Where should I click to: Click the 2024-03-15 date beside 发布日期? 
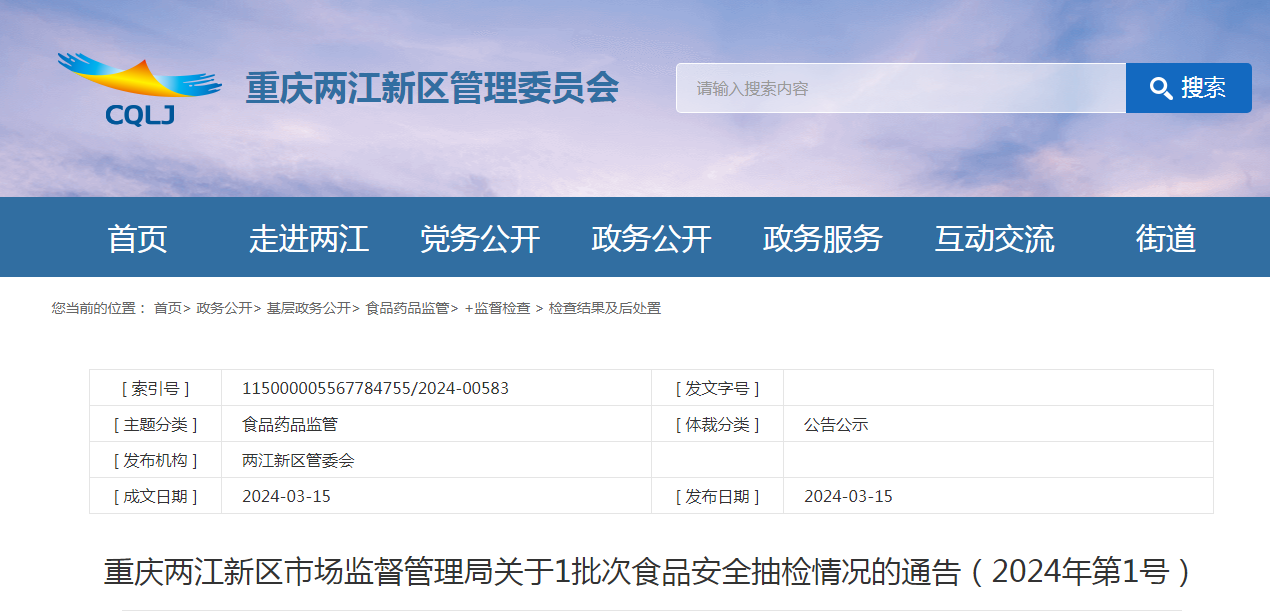pos(848,496)
